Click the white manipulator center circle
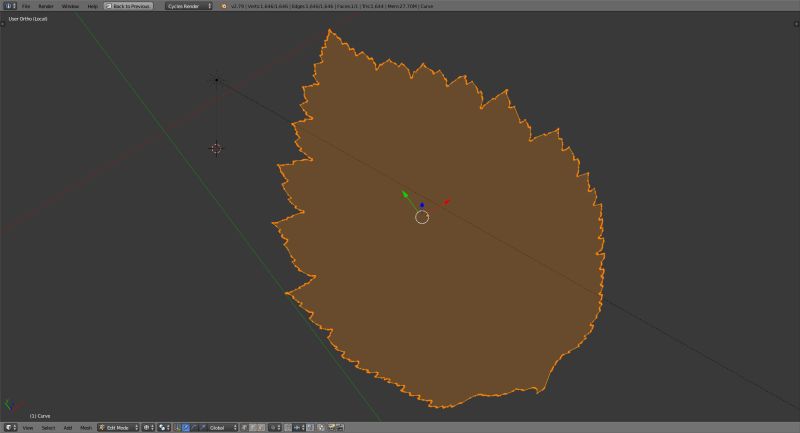 click(x=422, y=217)
